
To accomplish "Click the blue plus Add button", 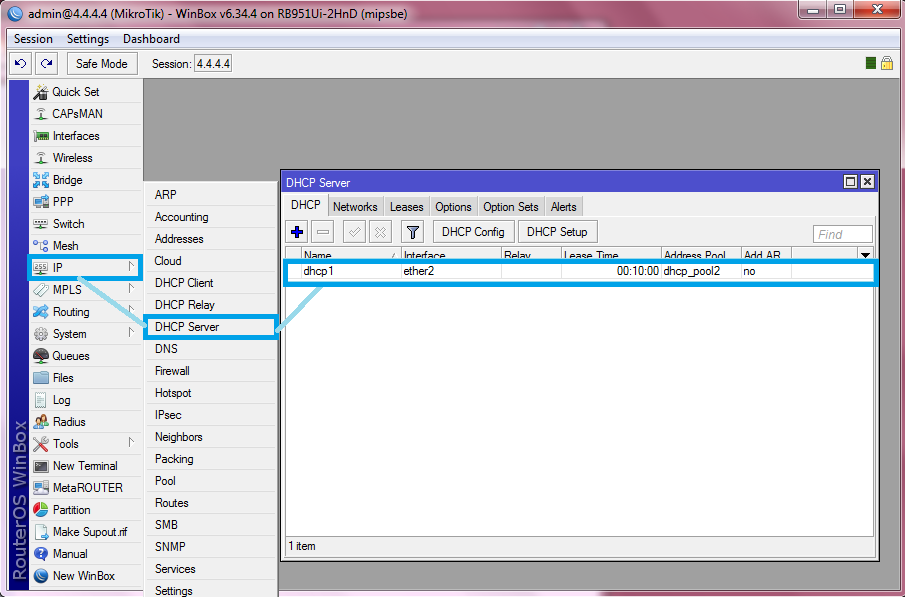I will point(297,232).
